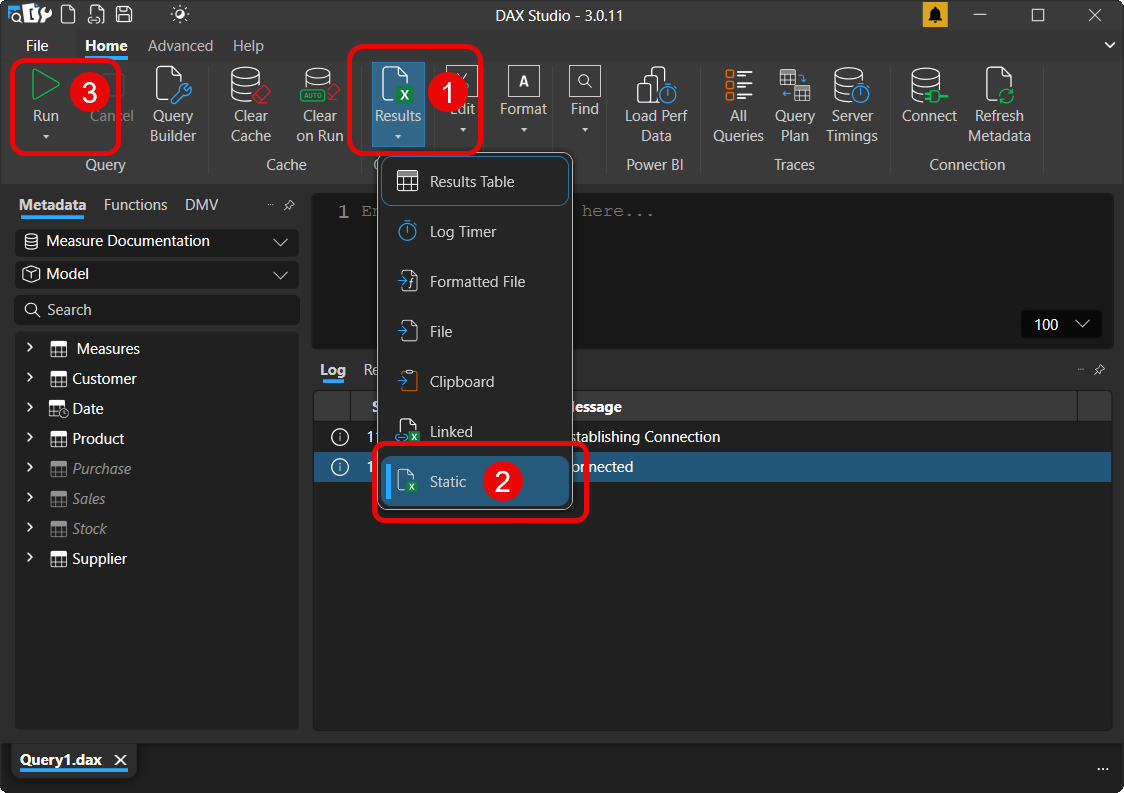Open the Help ribbon tab
This screenshot has width=1124, height=793.
[x=248, y=46]
